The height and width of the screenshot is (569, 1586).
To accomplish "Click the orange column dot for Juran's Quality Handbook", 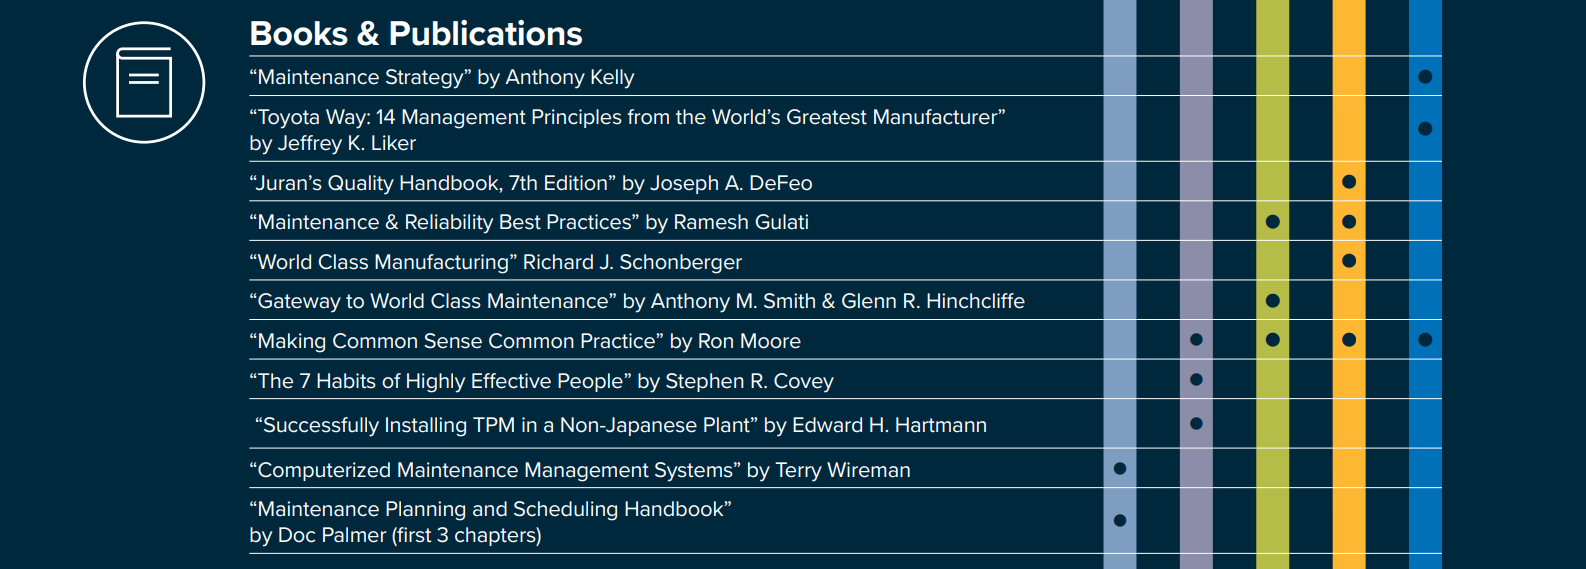I will coord(1349,182).
